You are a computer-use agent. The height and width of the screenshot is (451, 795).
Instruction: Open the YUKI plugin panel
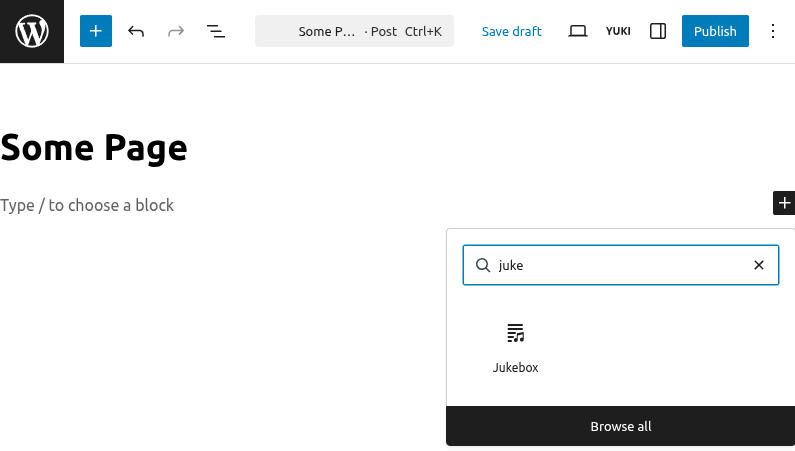(618, 31)
